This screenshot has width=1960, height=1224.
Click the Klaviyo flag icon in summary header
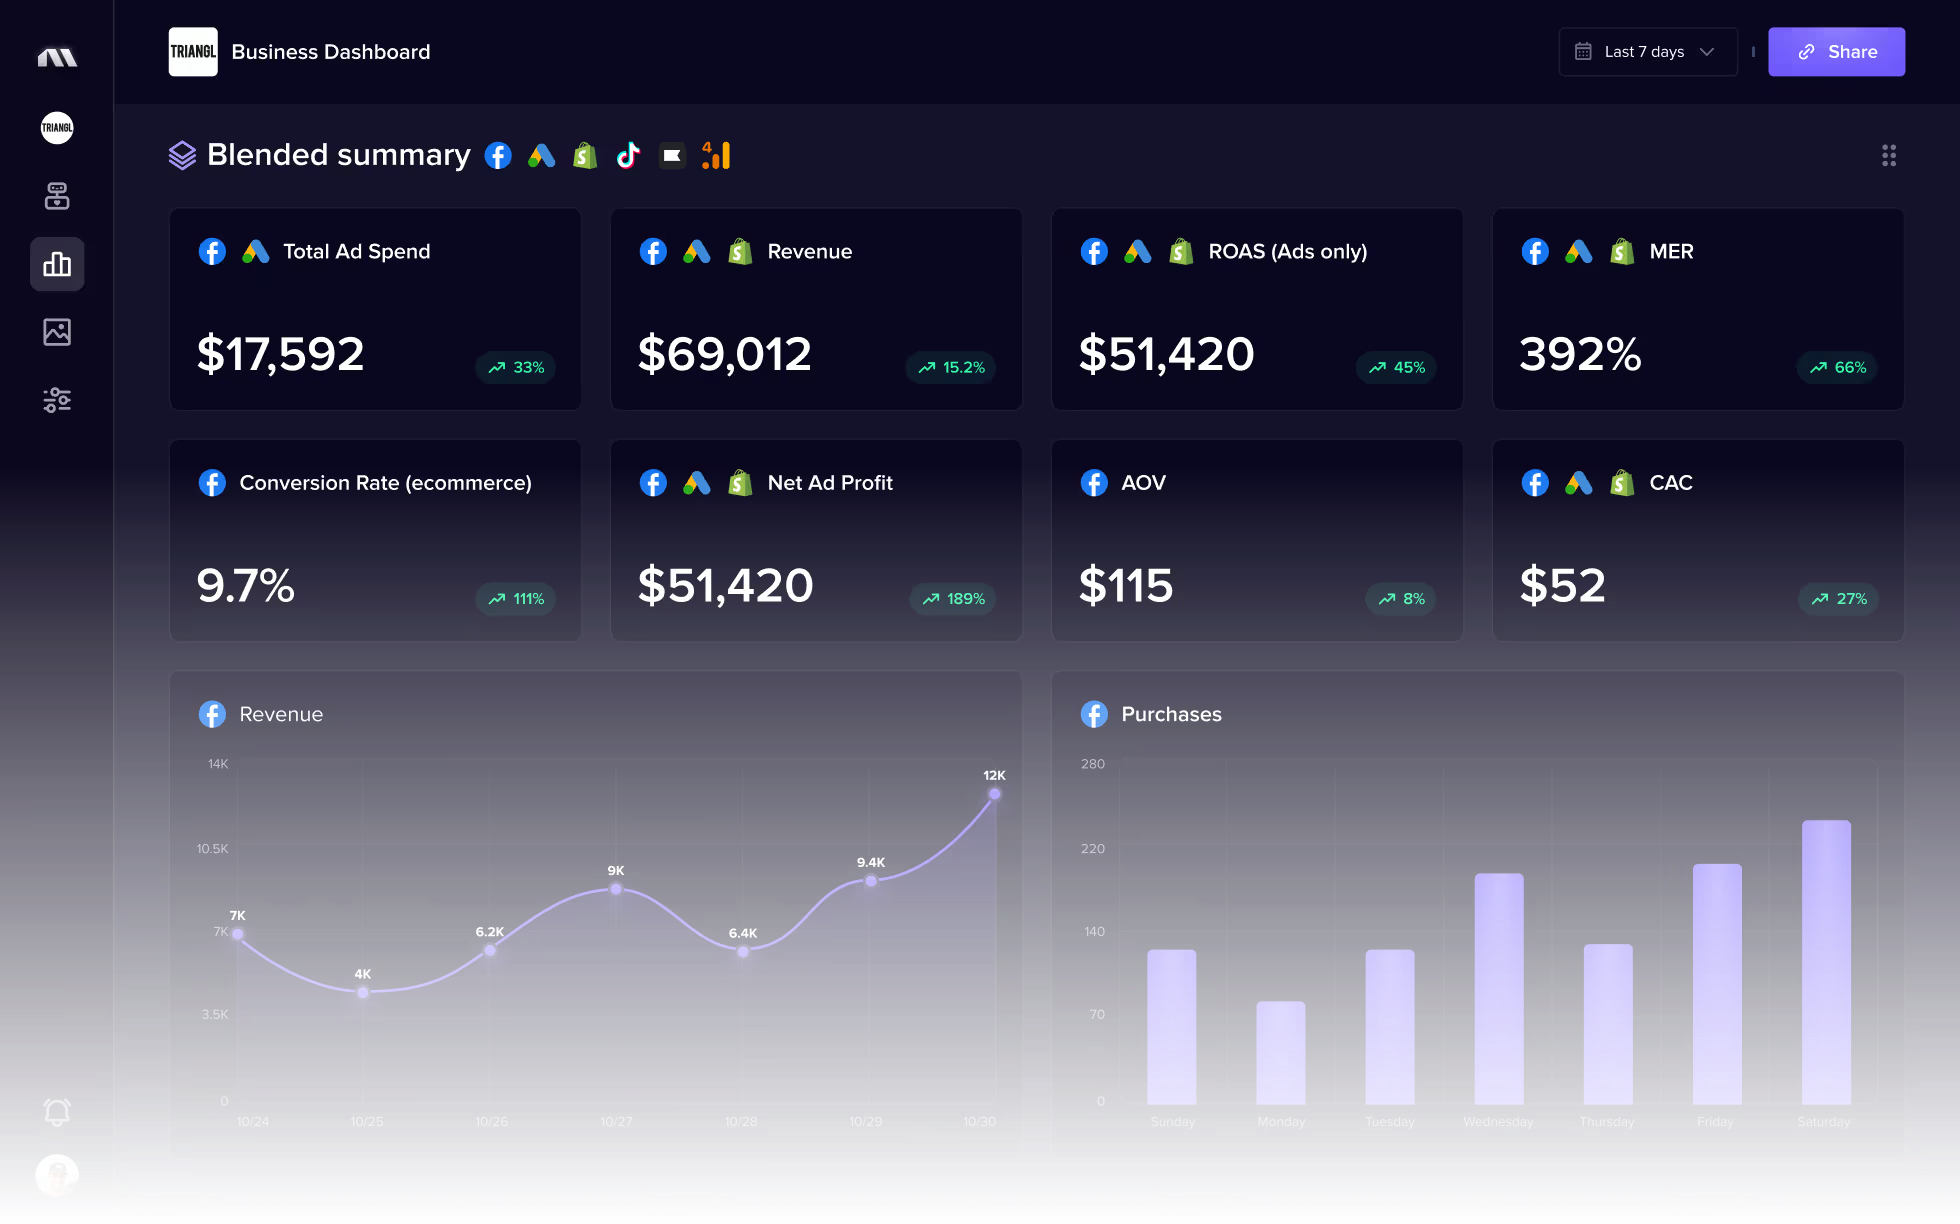(672, 155)
